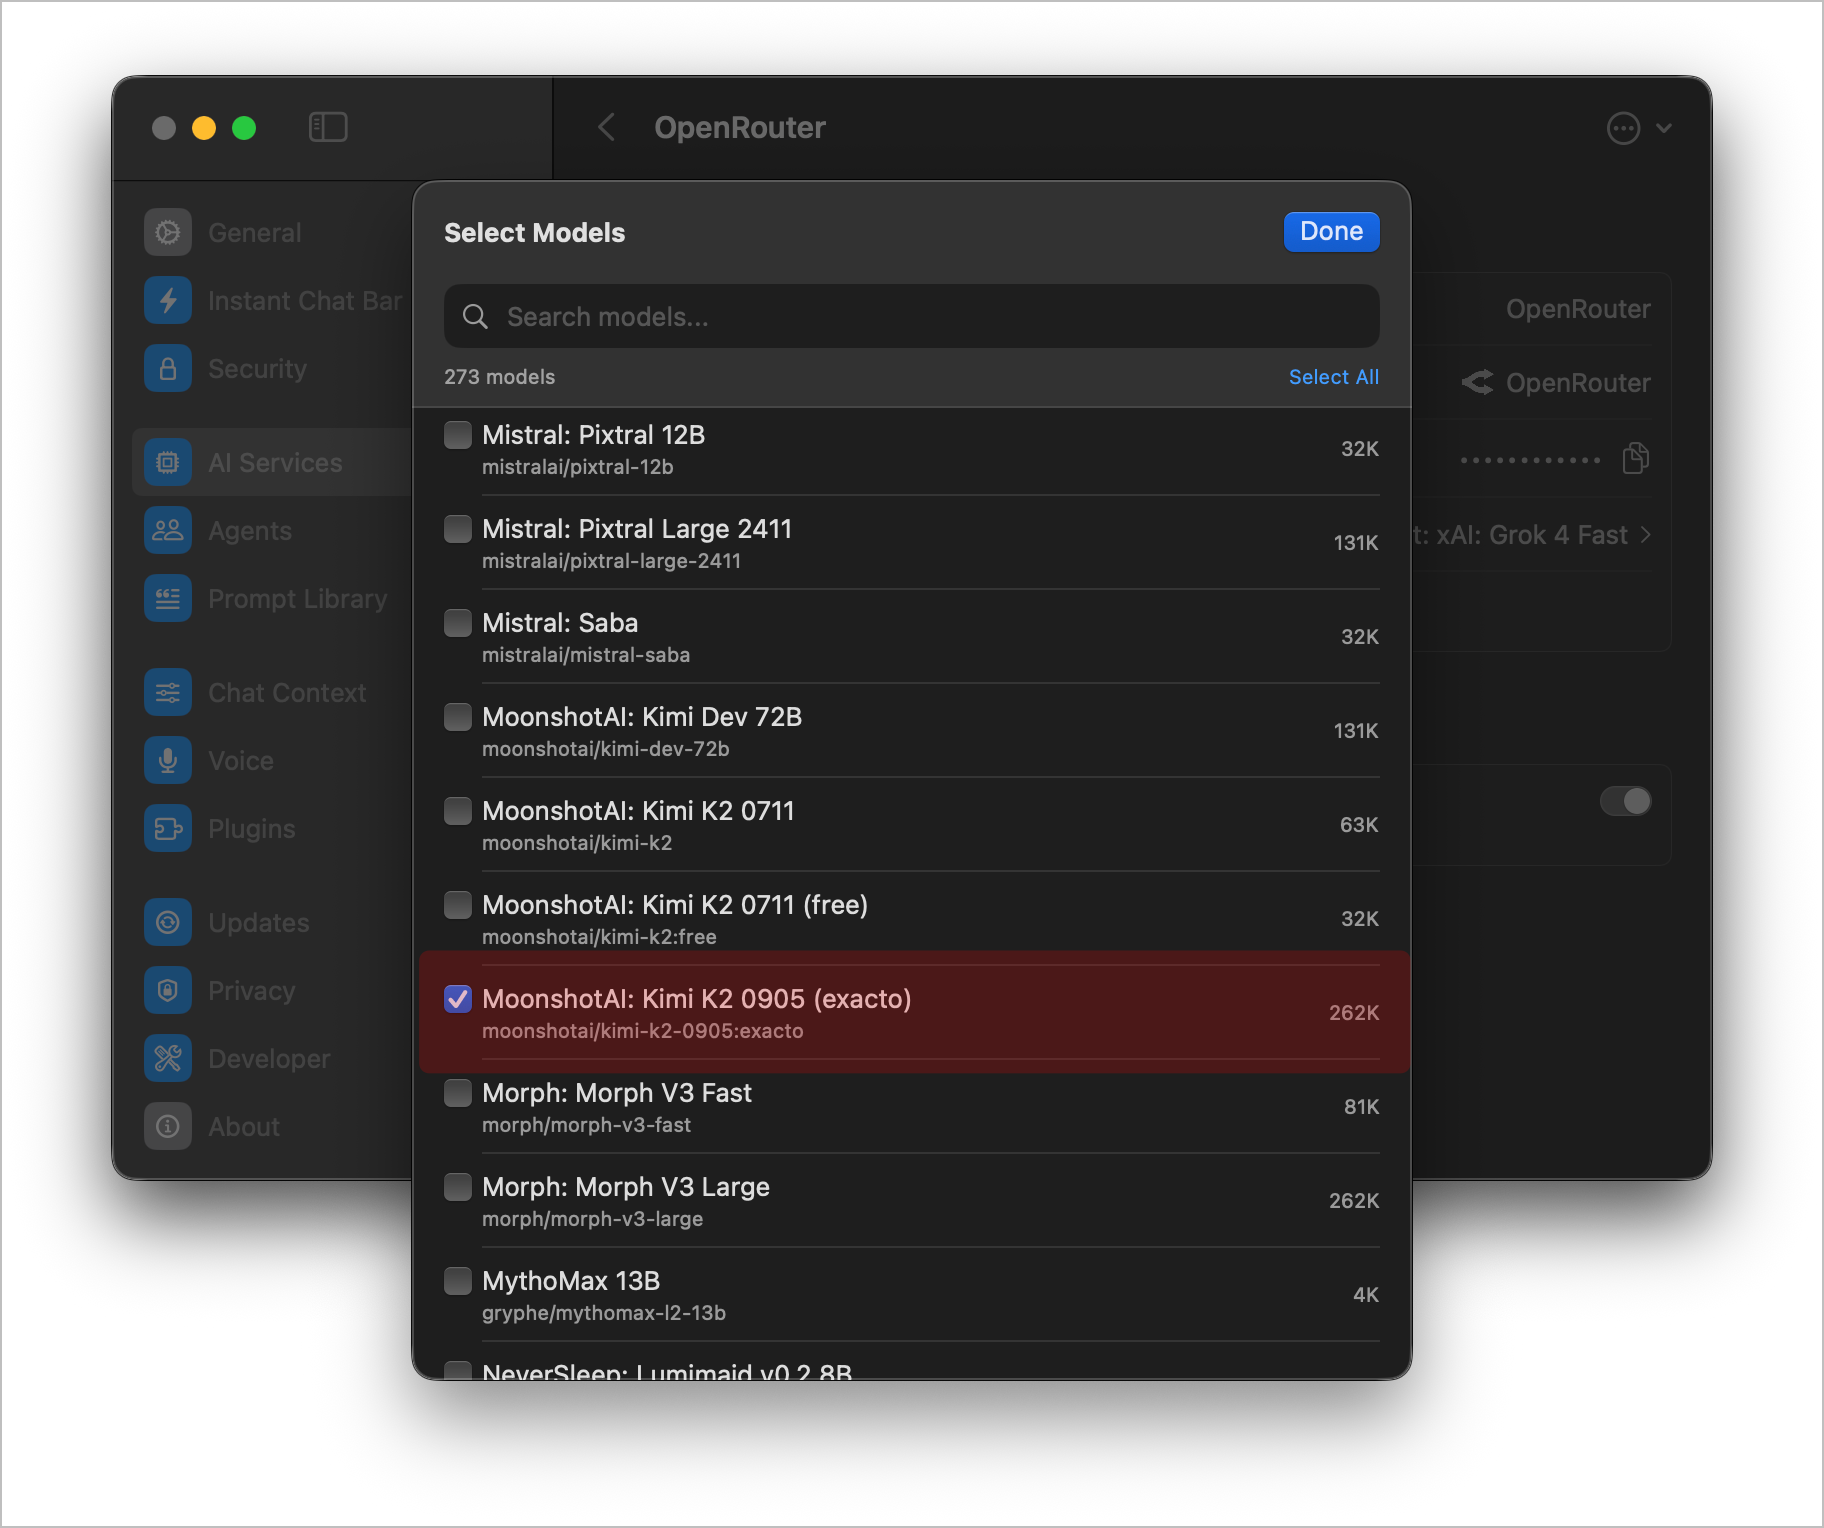Click the gryphe/mythomax-l2-13b identifier

[604, 1313]
